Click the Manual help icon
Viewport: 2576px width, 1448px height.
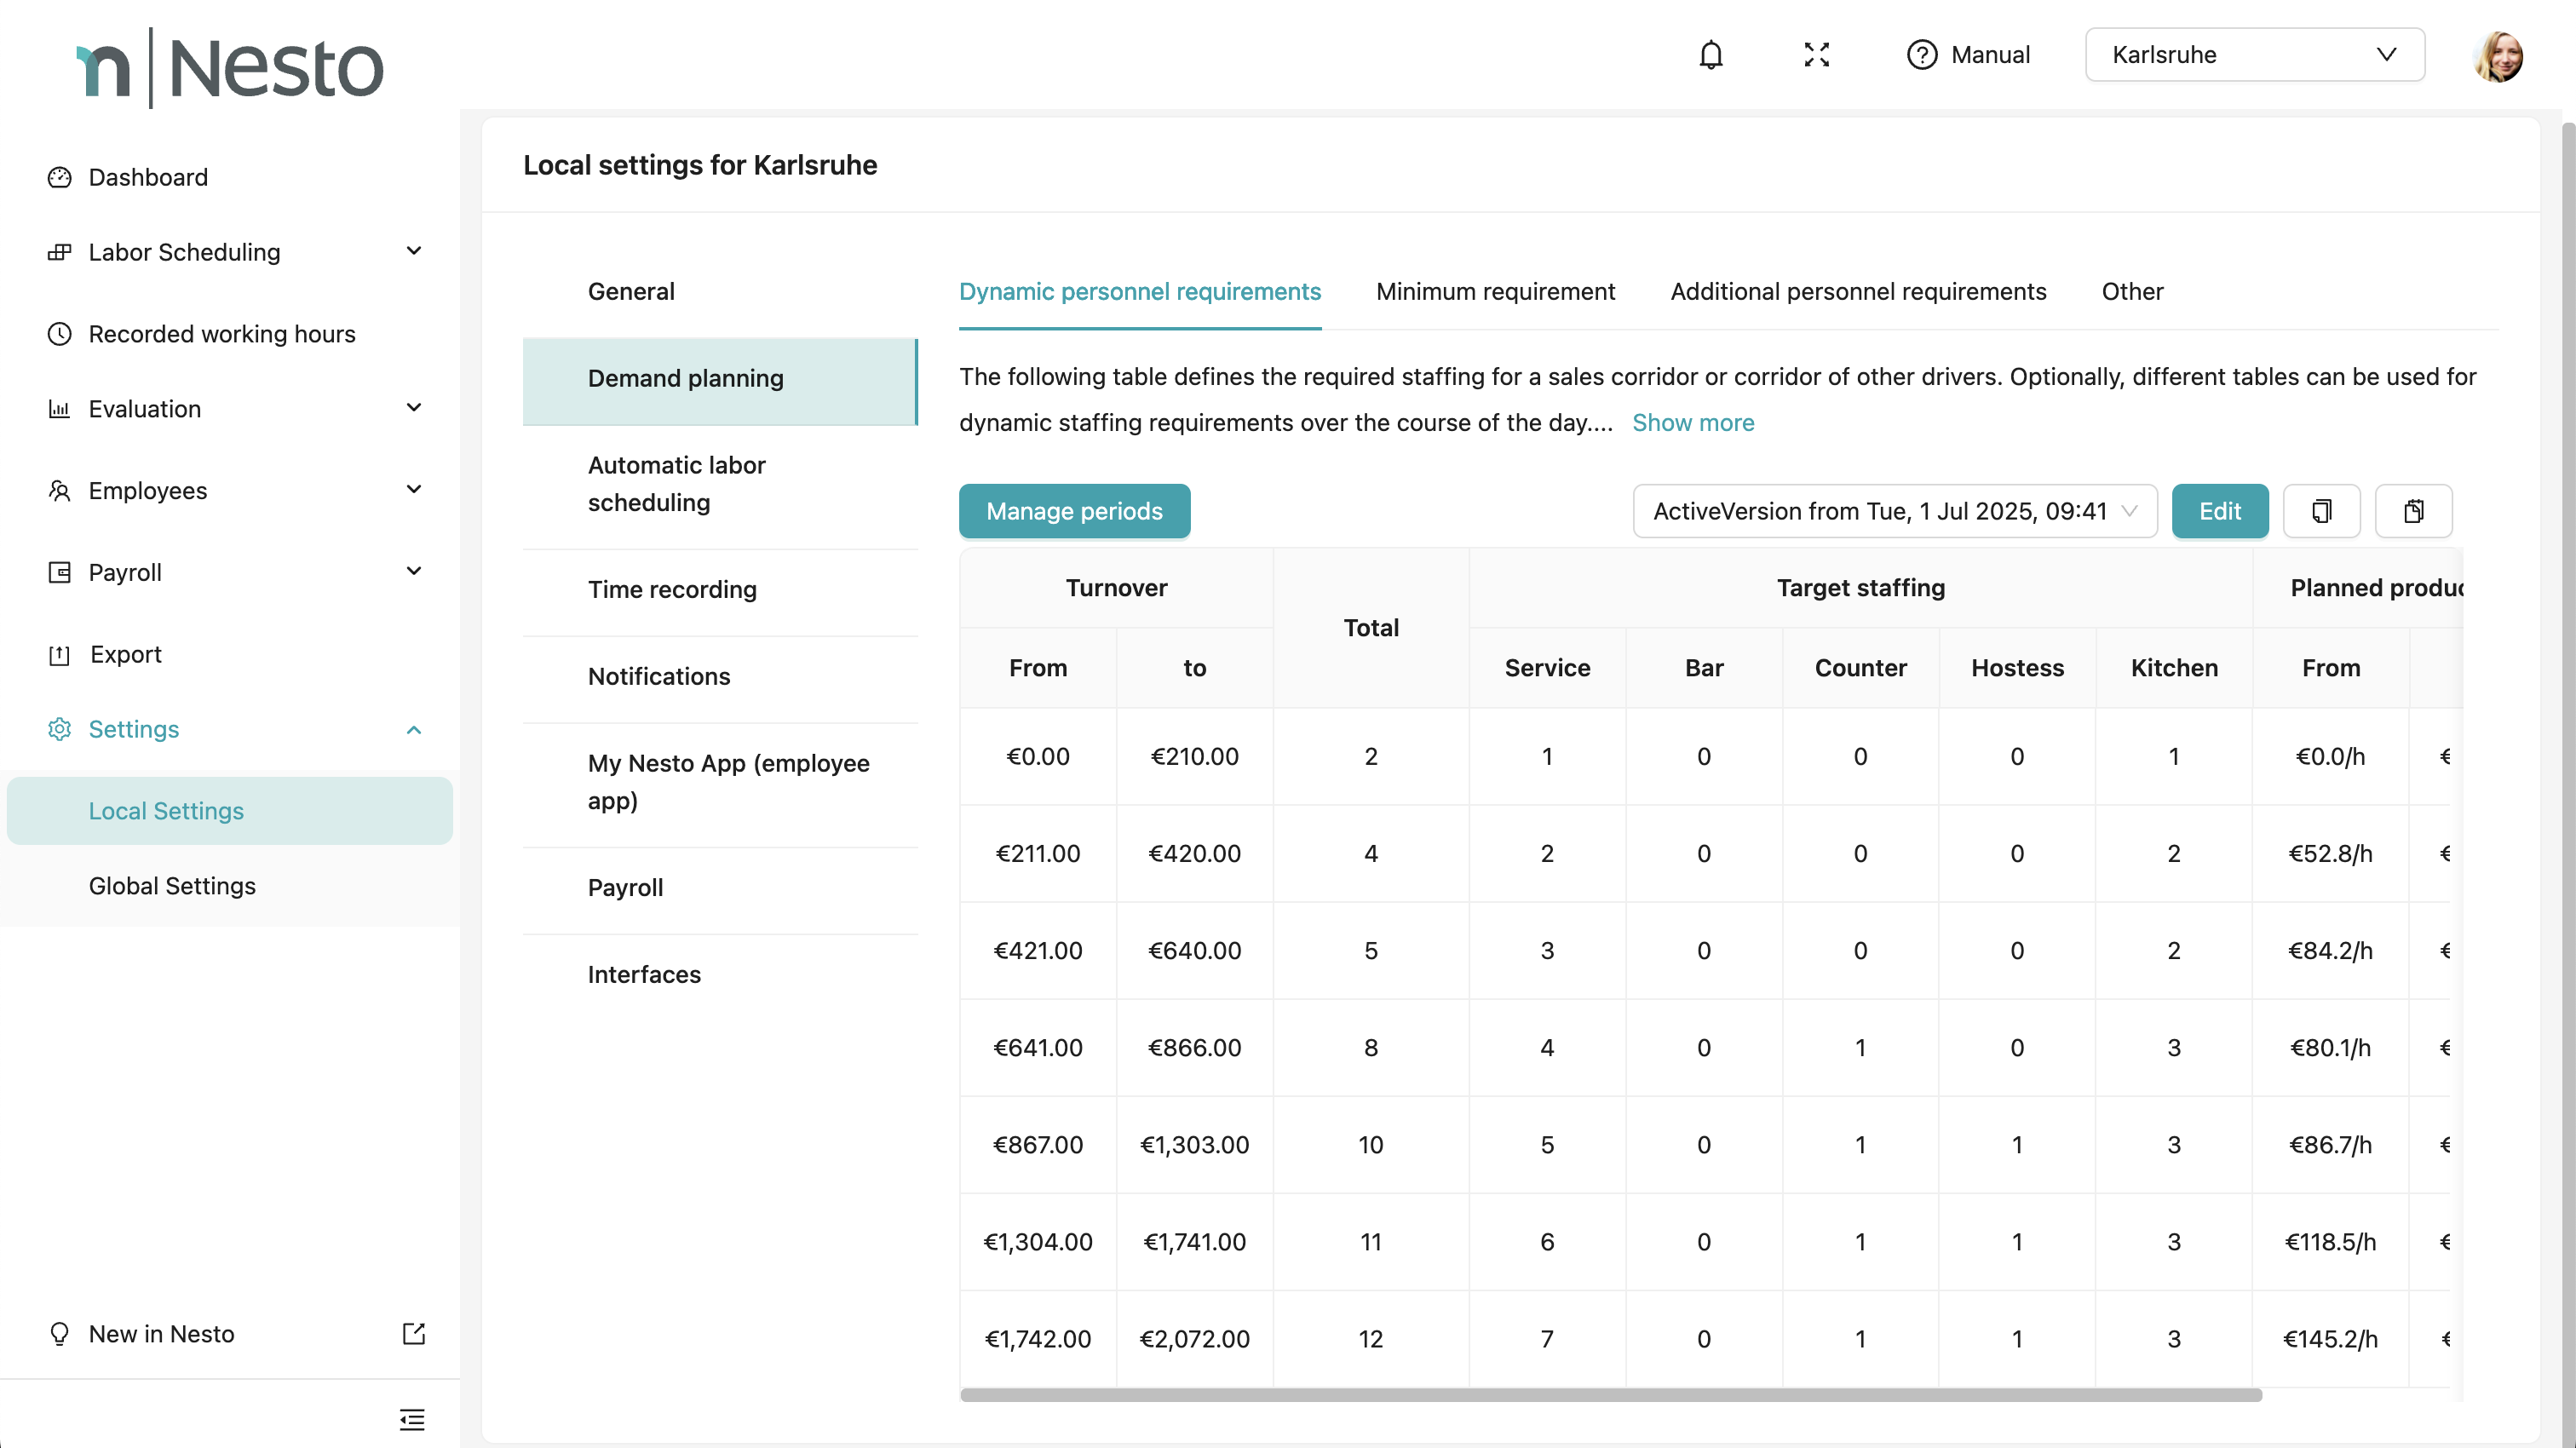click(x=1921, y=55)
